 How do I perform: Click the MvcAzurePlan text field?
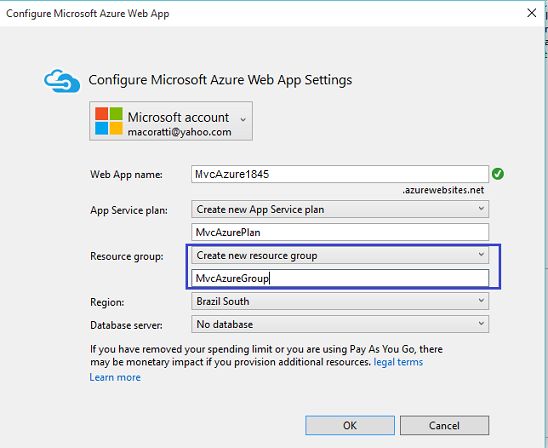coord(340,232)
